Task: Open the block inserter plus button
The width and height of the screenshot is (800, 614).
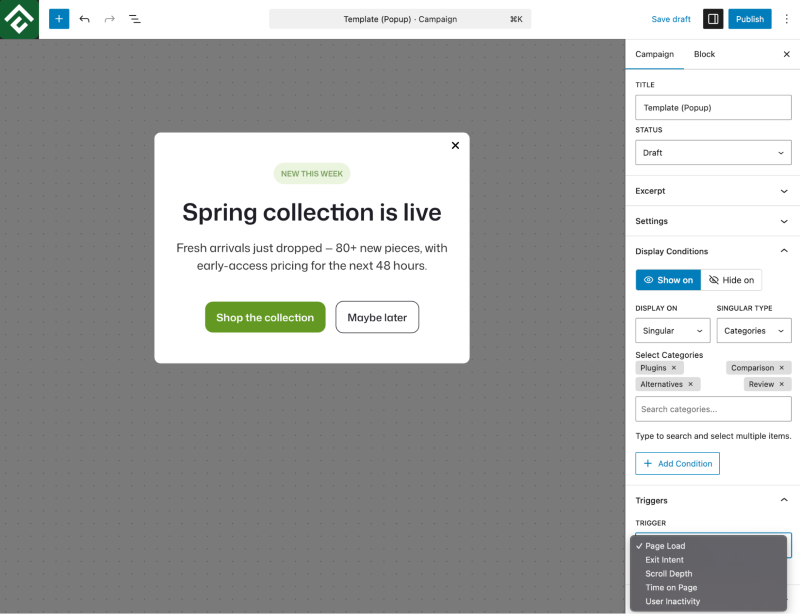Action: click(59, 19)
